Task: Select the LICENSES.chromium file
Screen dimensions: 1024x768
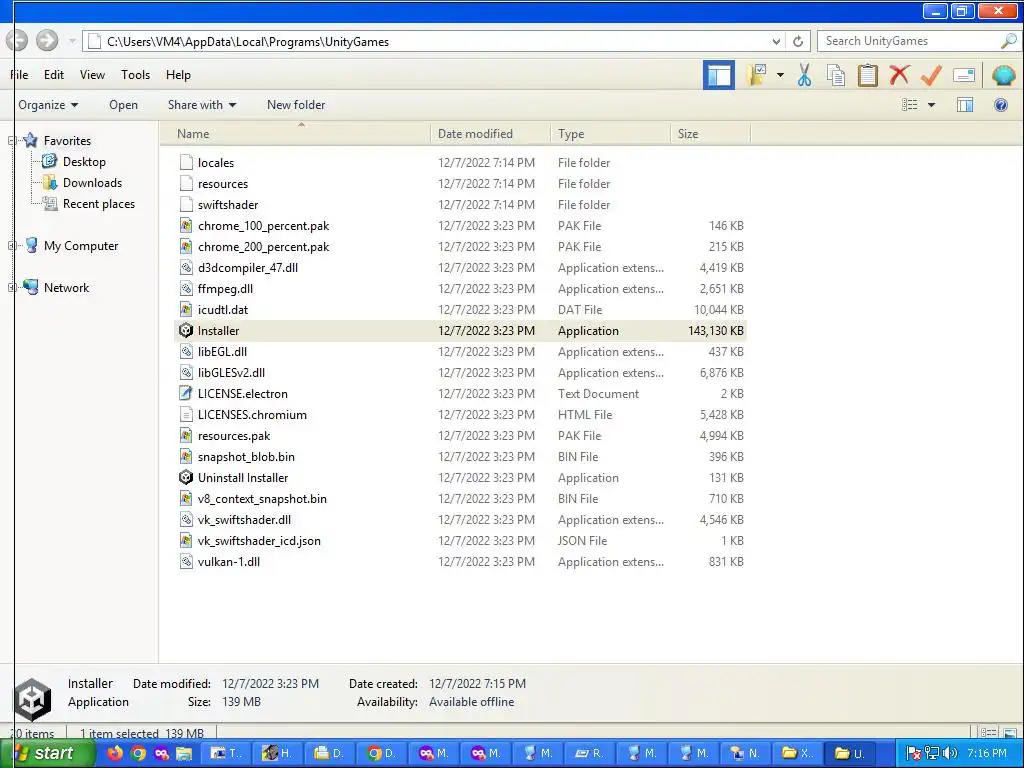Action: [x=252, y=415]
